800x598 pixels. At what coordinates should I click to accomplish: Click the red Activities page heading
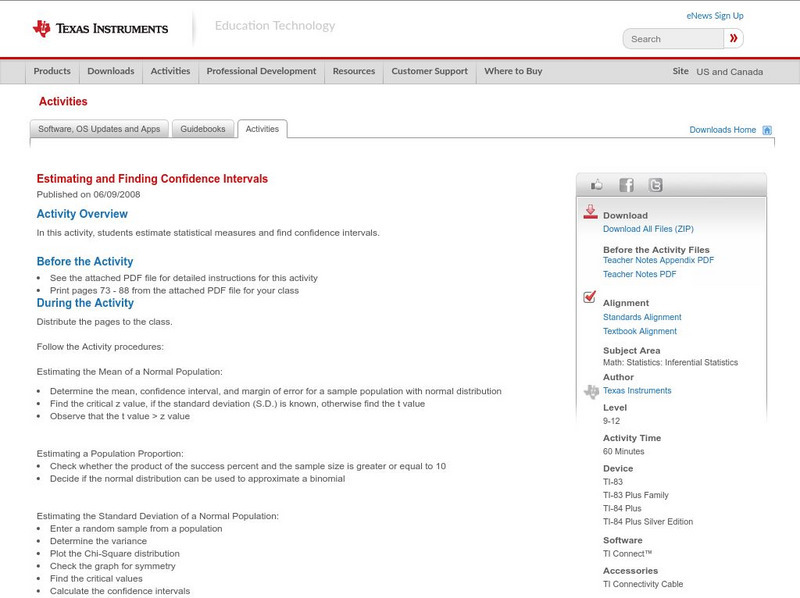63,102
